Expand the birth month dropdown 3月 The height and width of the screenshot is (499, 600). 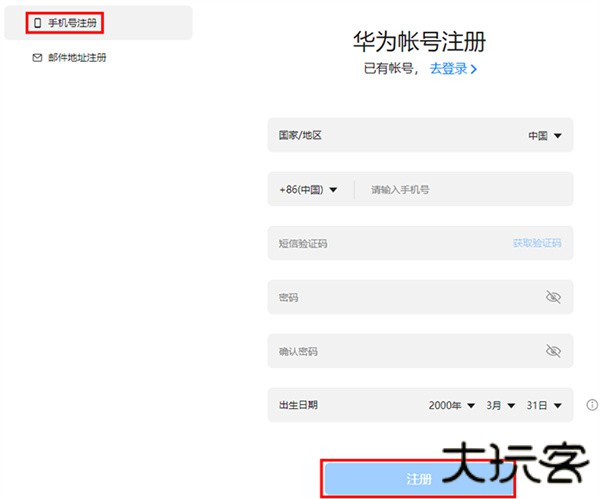coord(501,405)
